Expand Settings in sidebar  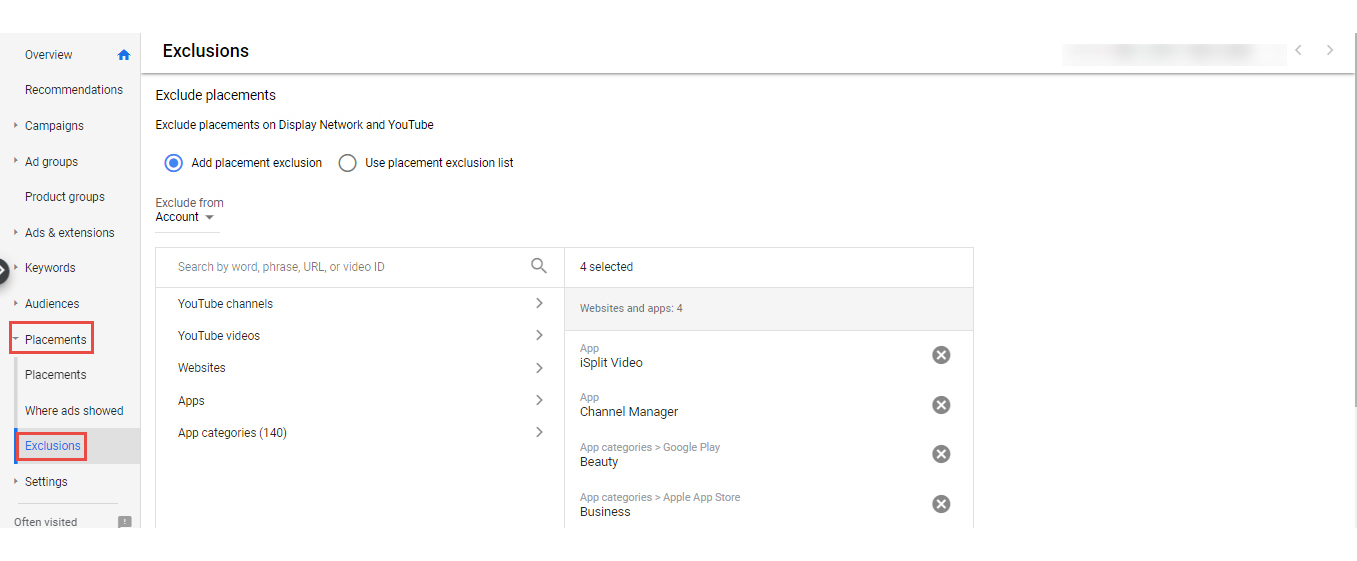coord(16,481)
